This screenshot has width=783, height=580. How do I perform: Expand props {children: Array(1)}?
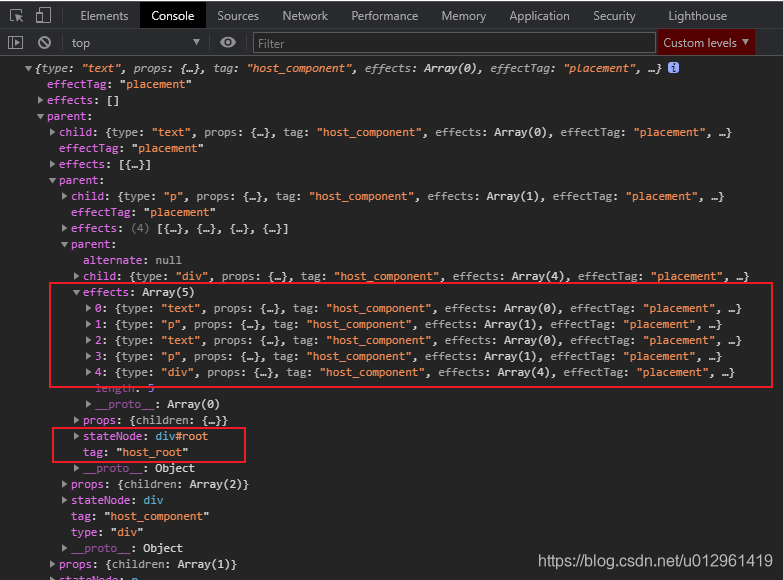pos(52,564)
